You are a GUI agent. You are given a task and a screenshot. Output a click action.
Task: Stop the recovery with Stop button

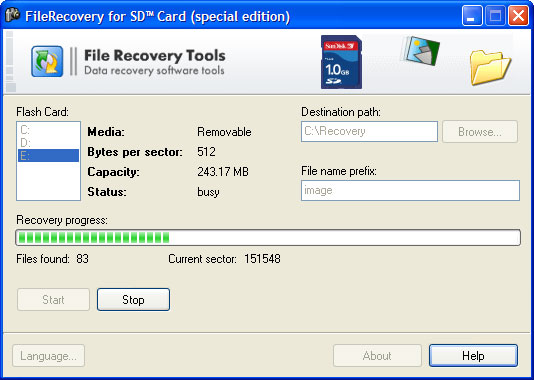[134, 300]
